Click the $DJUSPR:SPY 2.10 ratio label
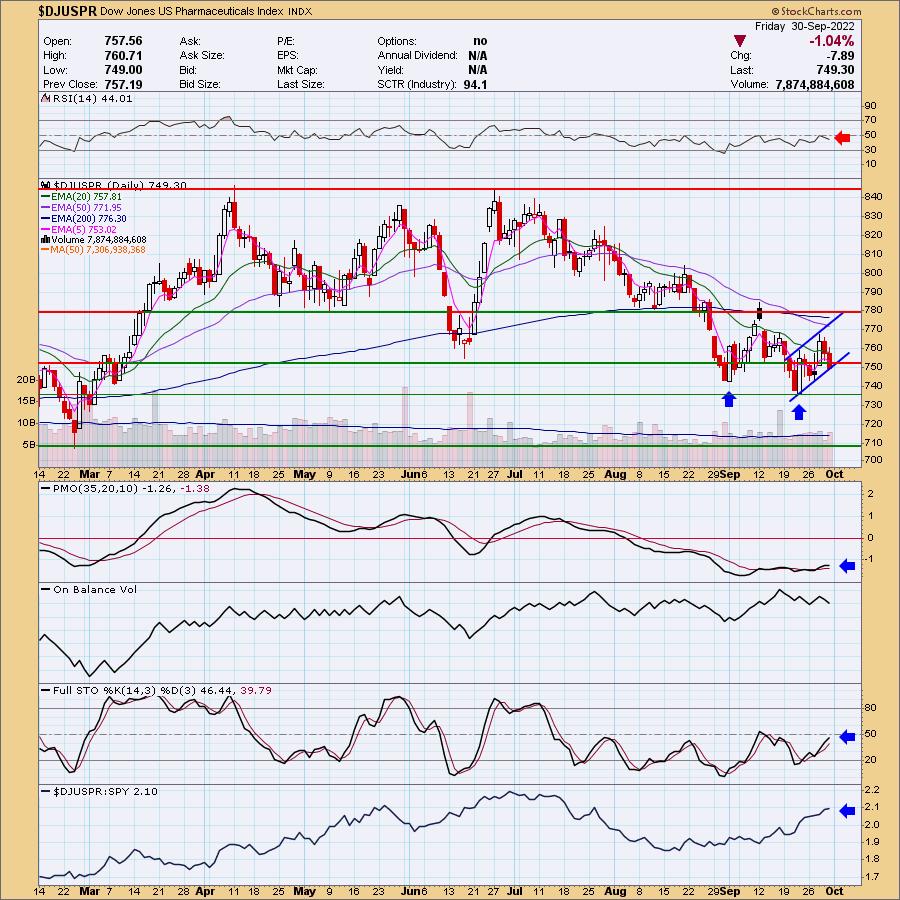The image size is (900, 900). click(105, 792)
